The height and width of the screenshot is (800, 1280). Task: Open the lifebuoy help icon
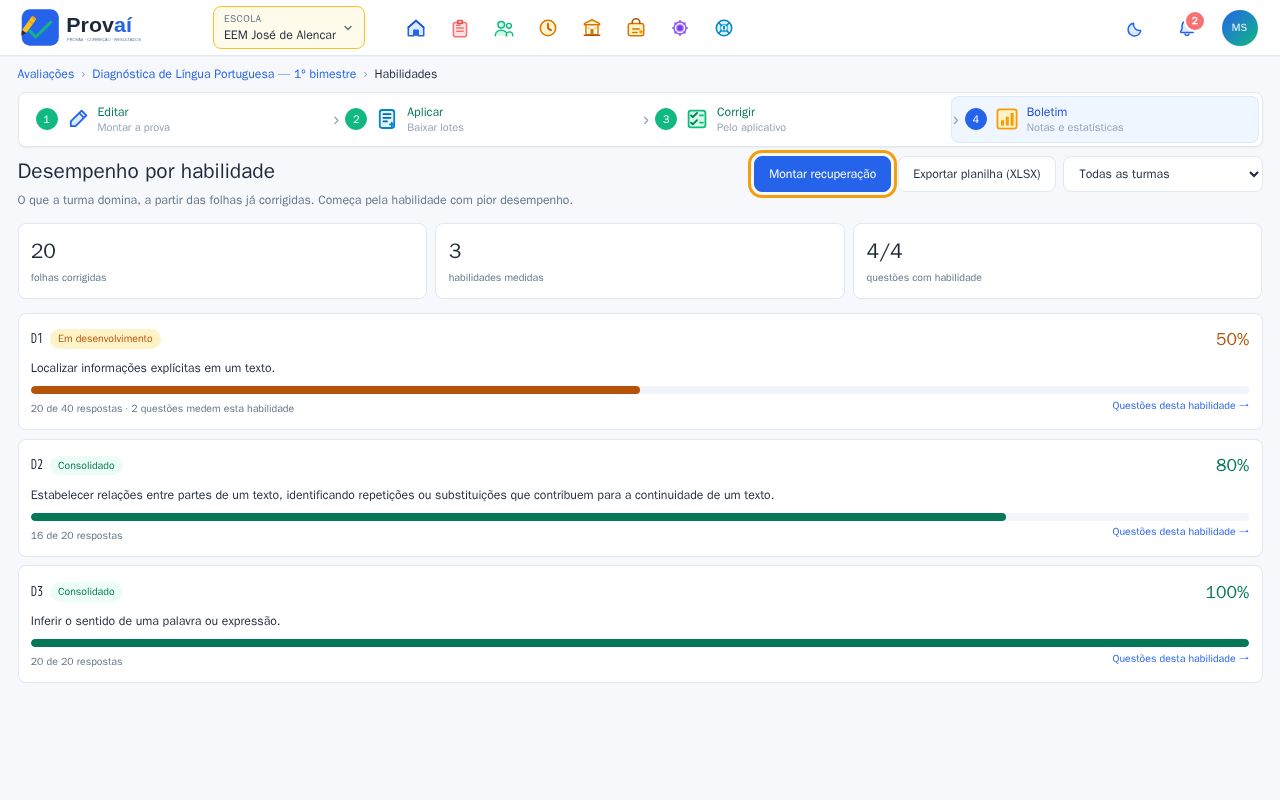coord(724,28)
